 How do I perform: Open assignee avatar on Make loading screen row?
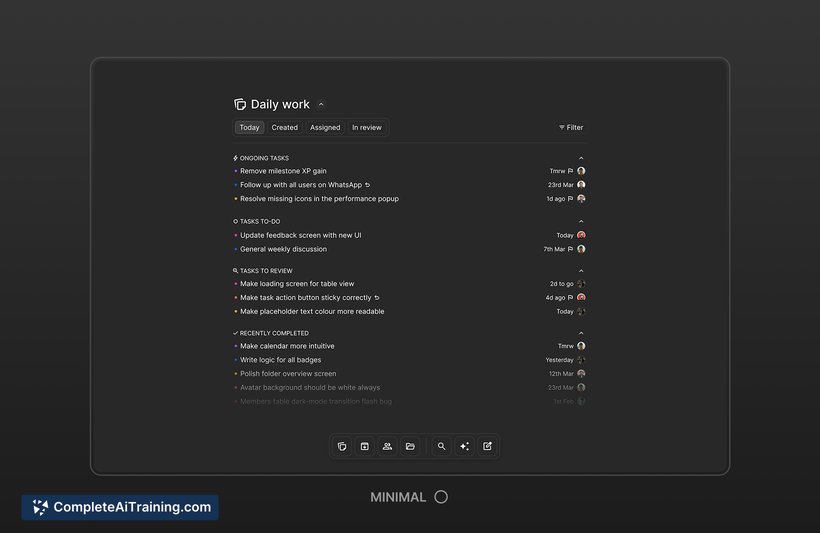click(581, 283)
